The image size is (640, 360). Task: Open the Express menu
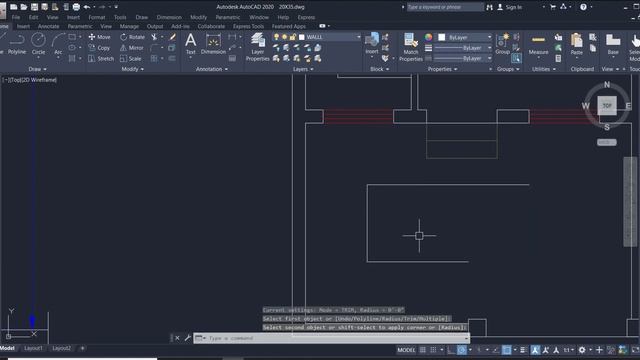[306, 18]
